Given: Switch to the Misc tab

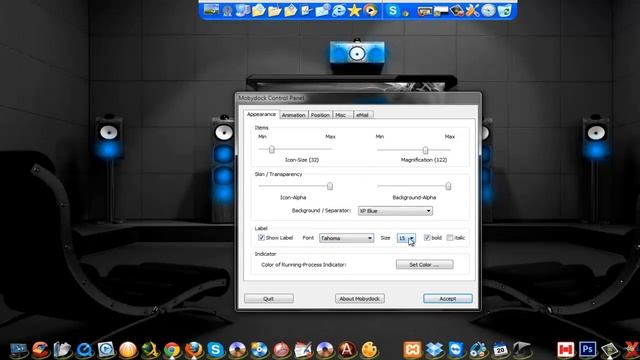Looking at the screenshot, I should coord(342,115).
